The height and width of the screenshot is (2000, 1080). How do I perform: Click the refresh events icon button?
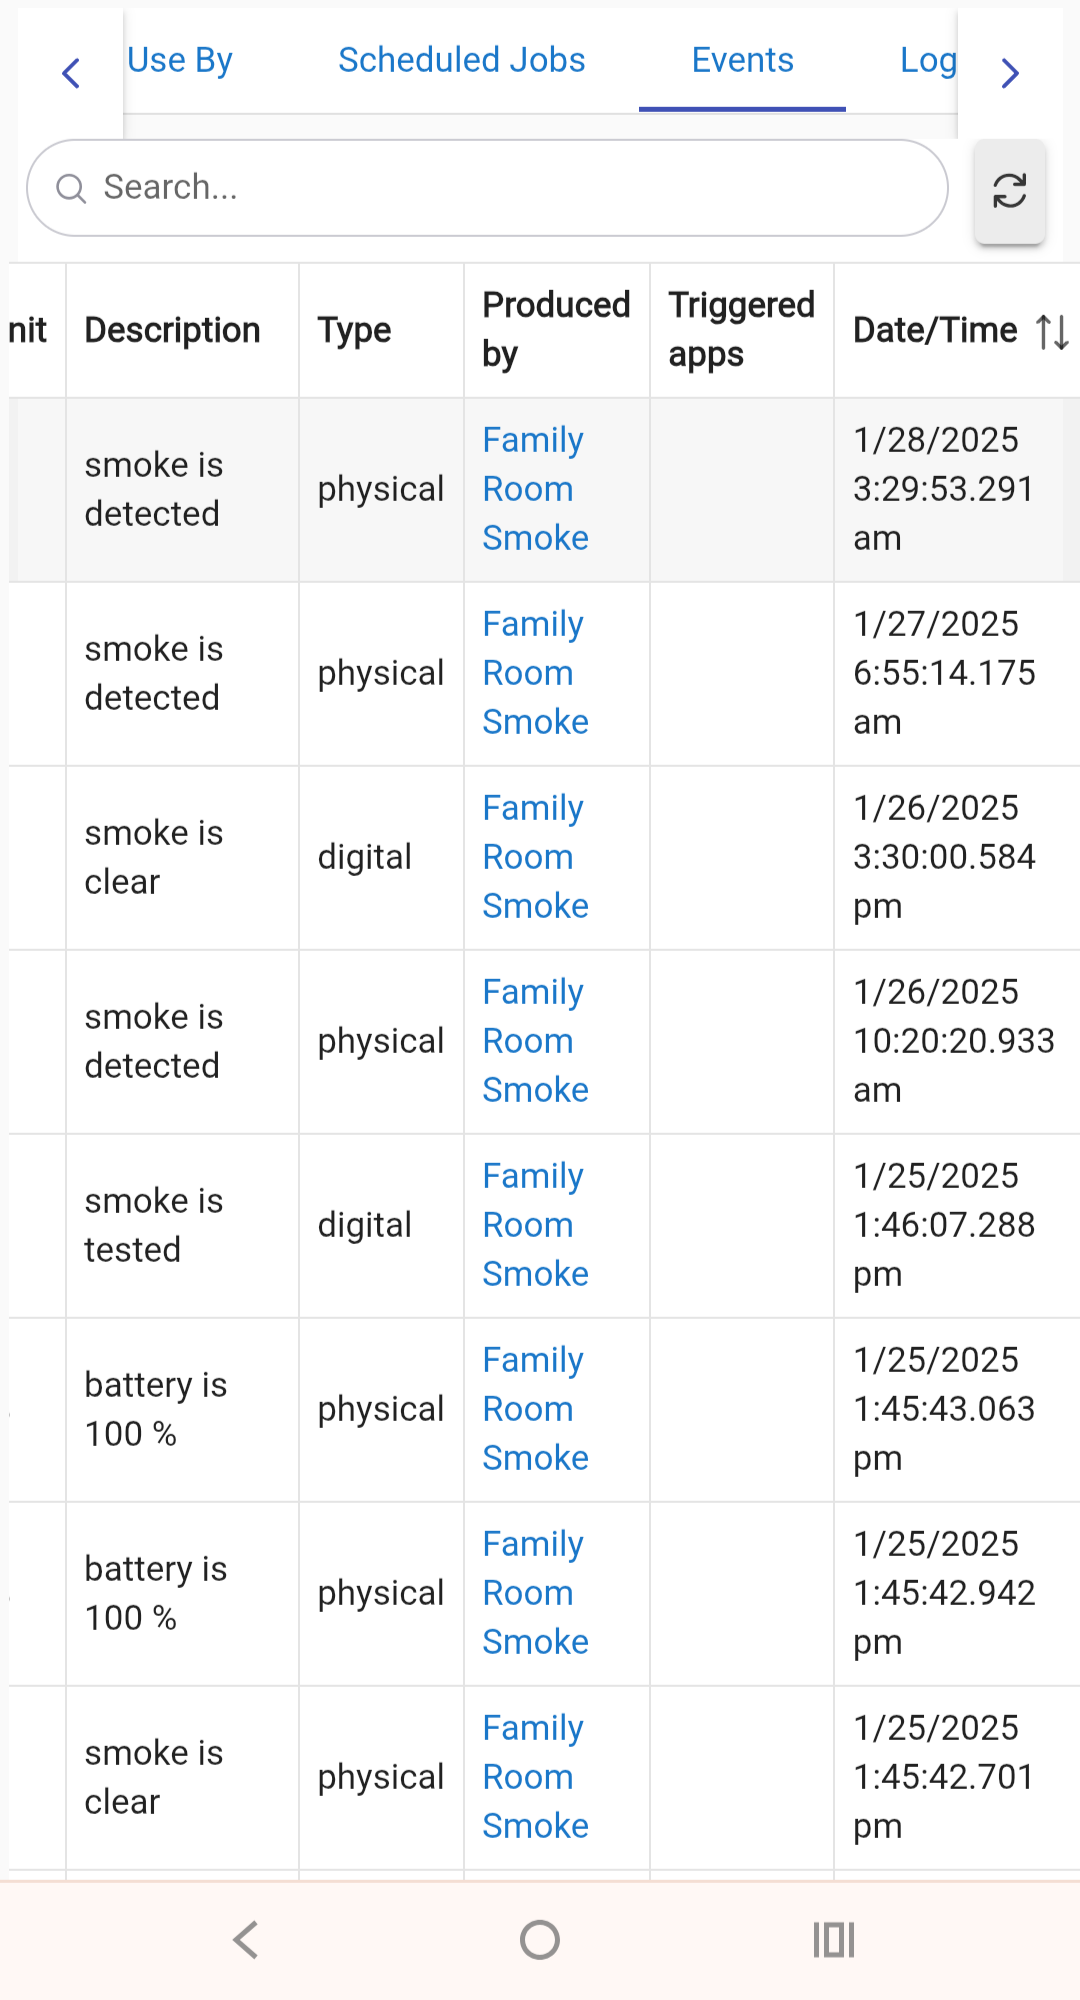coord(1010,191)
